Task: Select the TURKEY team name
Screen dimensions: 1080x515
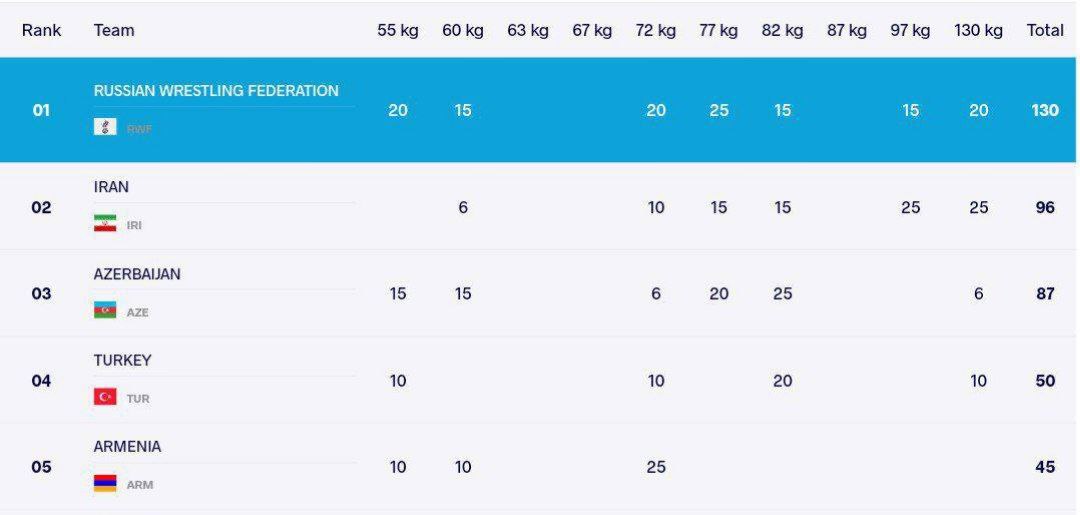Action: [x=122, y=360]
